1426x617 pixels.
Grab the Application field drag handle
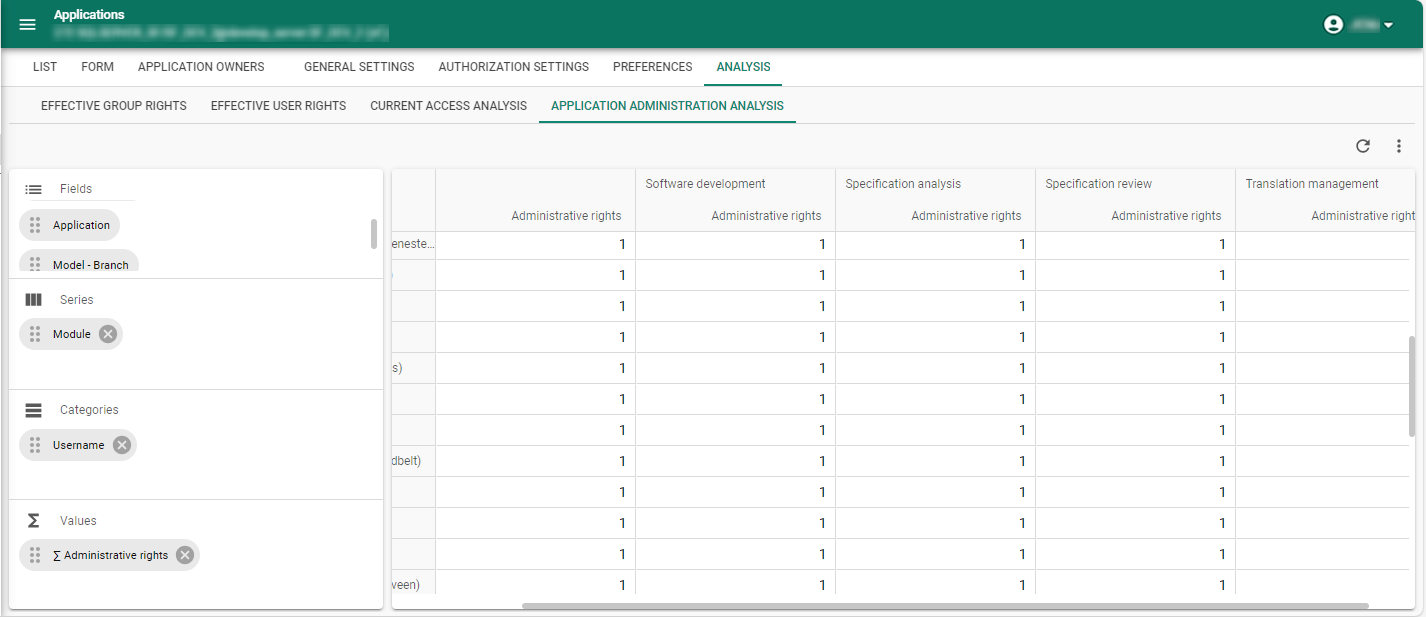tap(35, 225)
